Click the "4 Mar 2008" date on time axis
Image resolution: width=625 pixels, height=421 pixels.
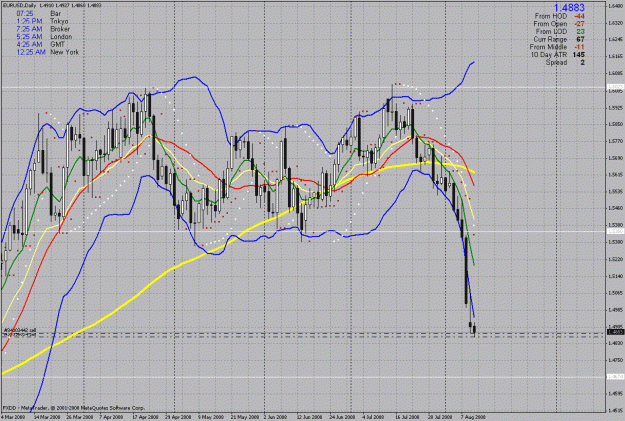coord(12,417)
